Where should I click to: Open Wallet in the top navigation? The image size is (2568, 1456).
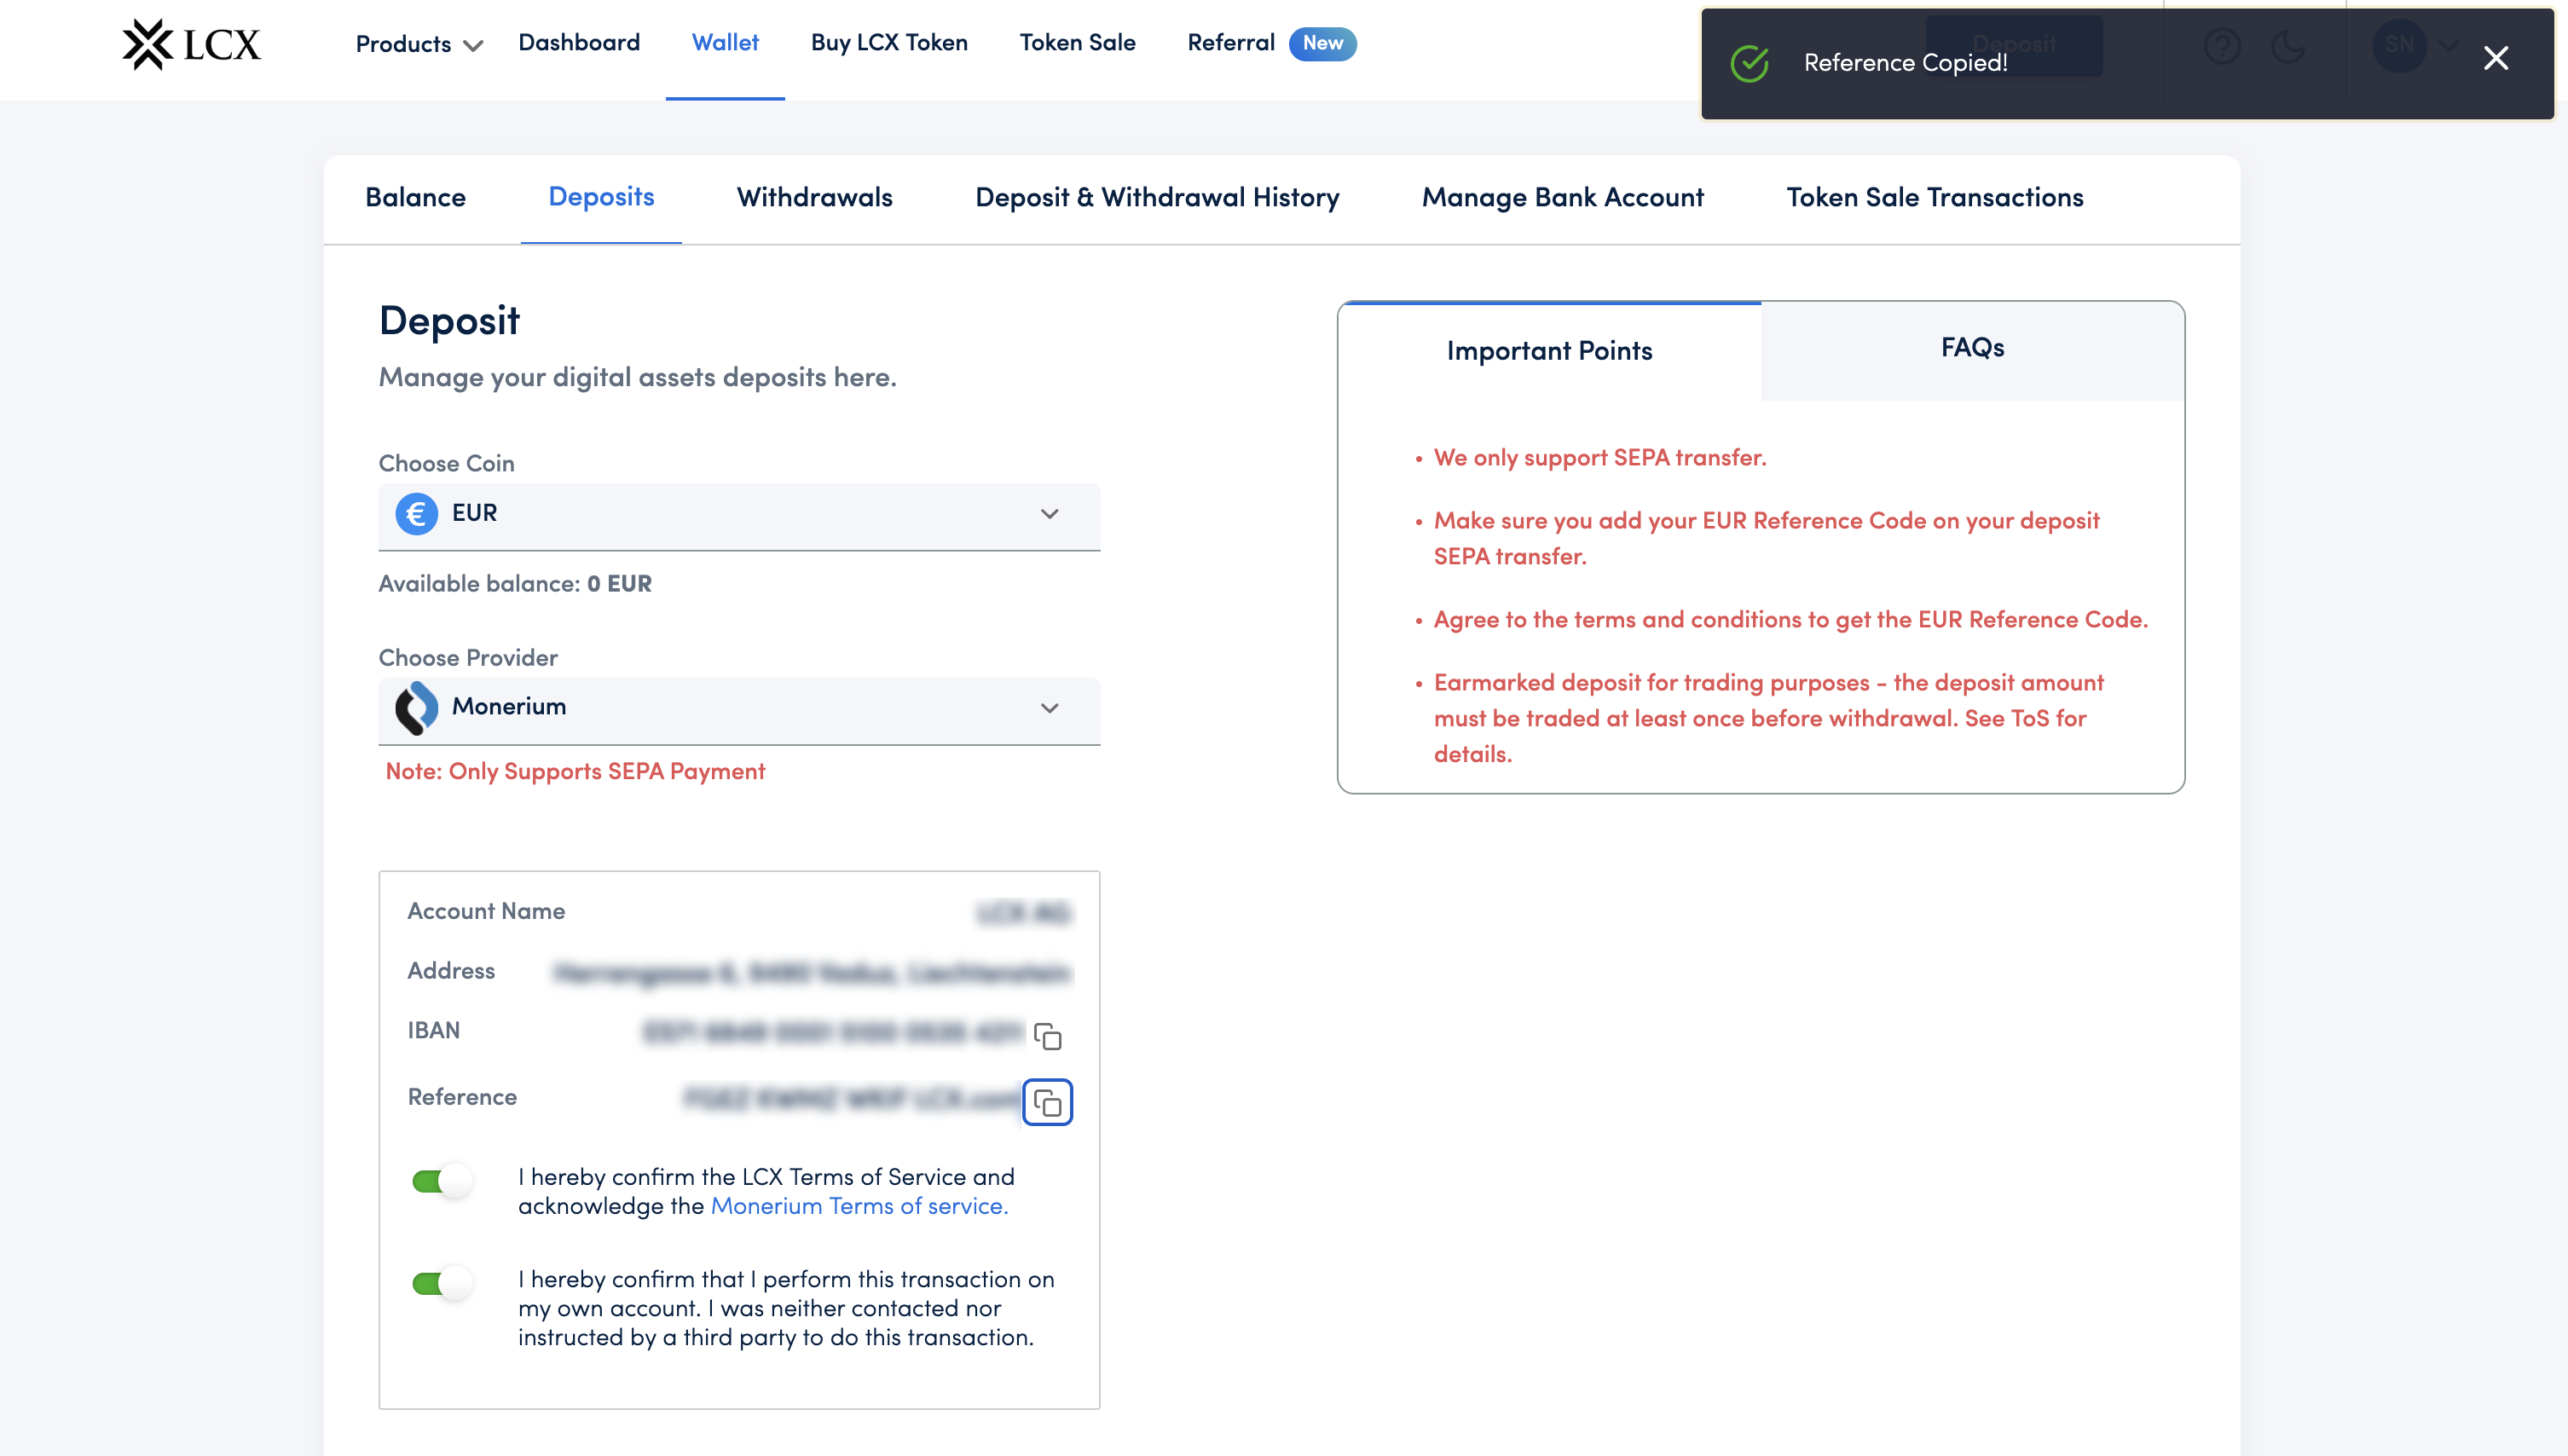(x=725, y=43)
